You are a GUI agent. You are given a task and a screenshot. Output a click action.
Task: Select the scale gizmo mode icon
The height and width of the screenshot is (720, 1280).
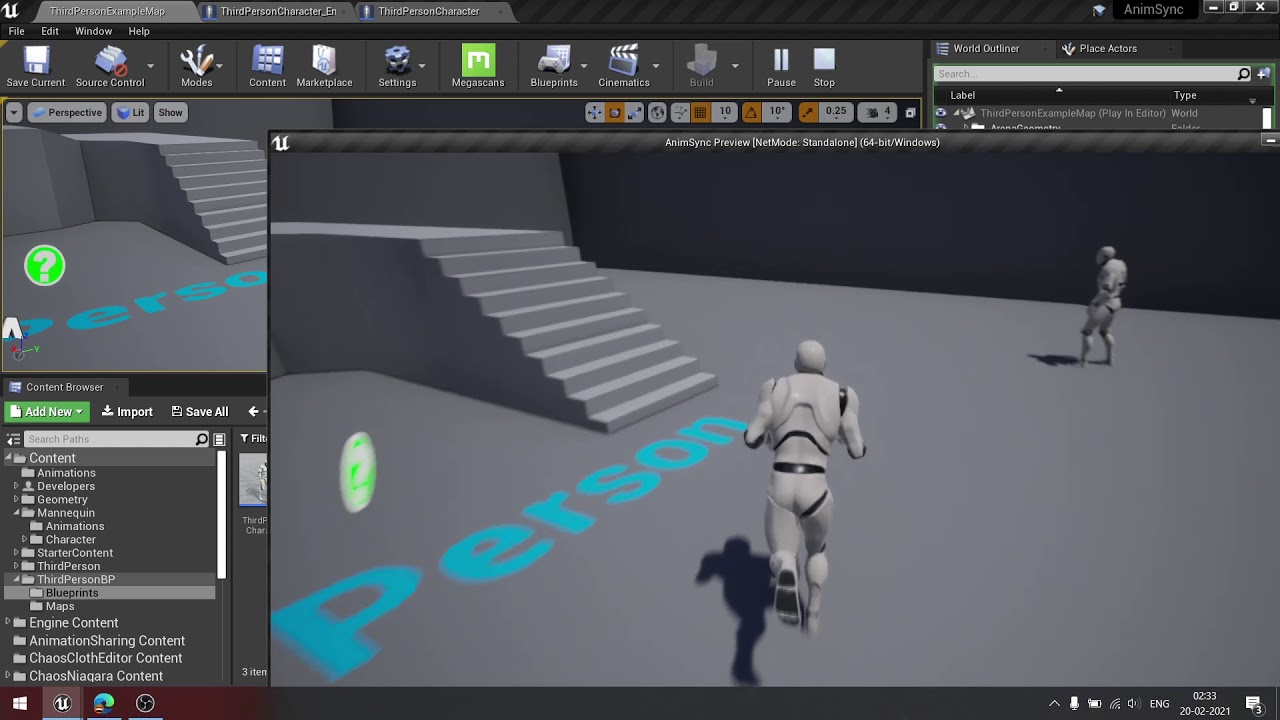point(635,112)
